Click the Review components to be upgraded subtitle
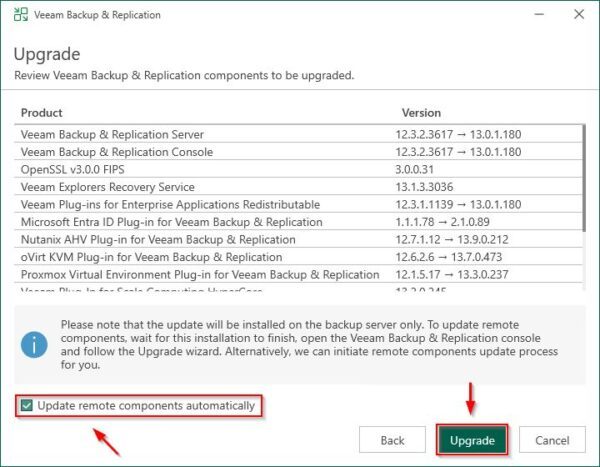 184,75
